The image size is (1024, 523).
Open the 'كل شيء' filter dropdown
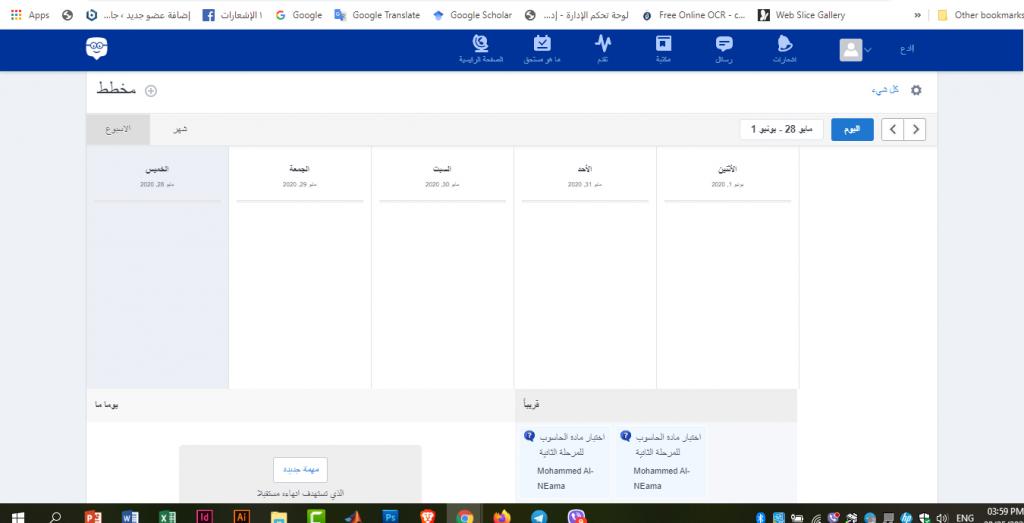click(x=885, y=91)
